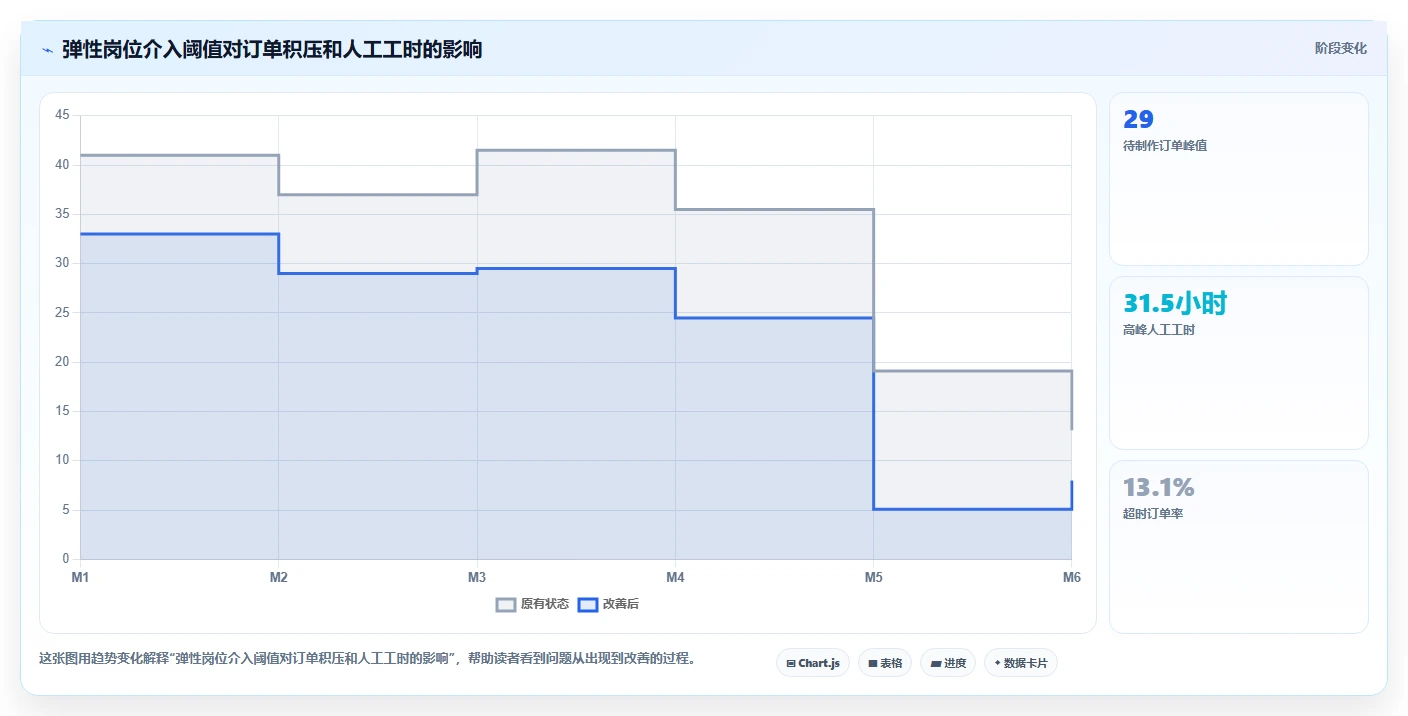
Task: Click the 40 y-axis value
Action: pos(62,165)
